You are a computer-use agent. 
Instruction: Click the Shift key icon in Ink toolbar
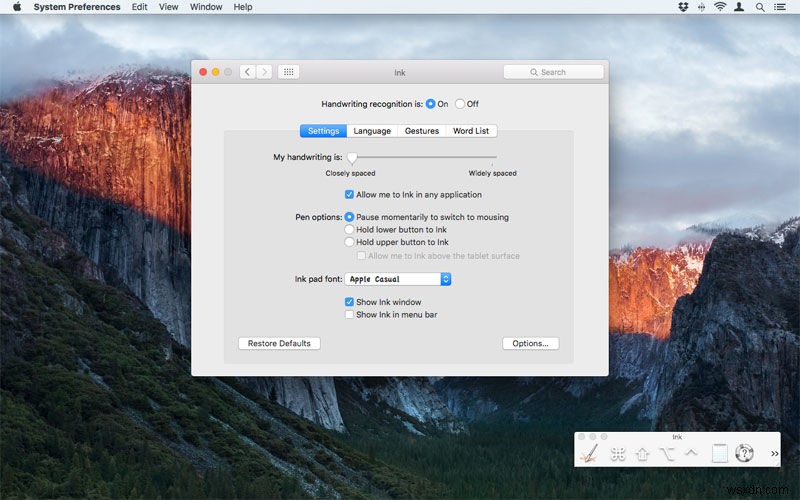(x=642, y=454)
